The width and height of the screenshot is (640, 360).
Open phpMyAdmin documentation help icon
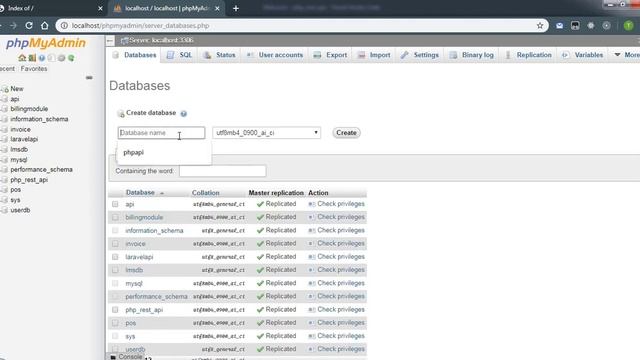point(42,58)
